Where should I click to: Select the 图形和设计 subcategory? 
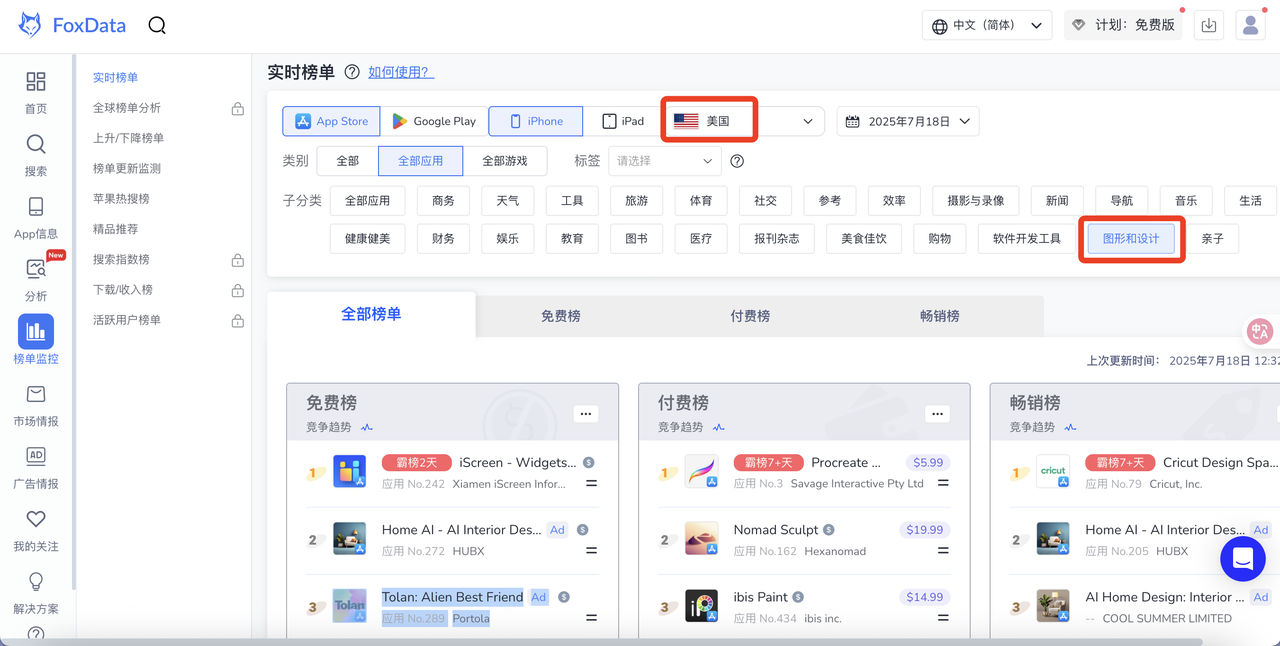click(1131, 239)
